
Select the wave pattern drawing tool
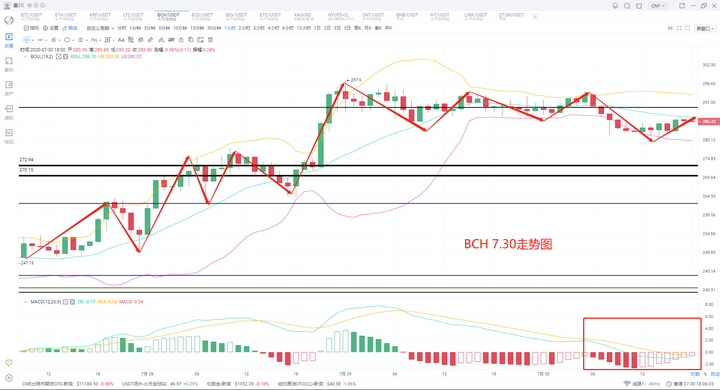click(x=94, y=40)
